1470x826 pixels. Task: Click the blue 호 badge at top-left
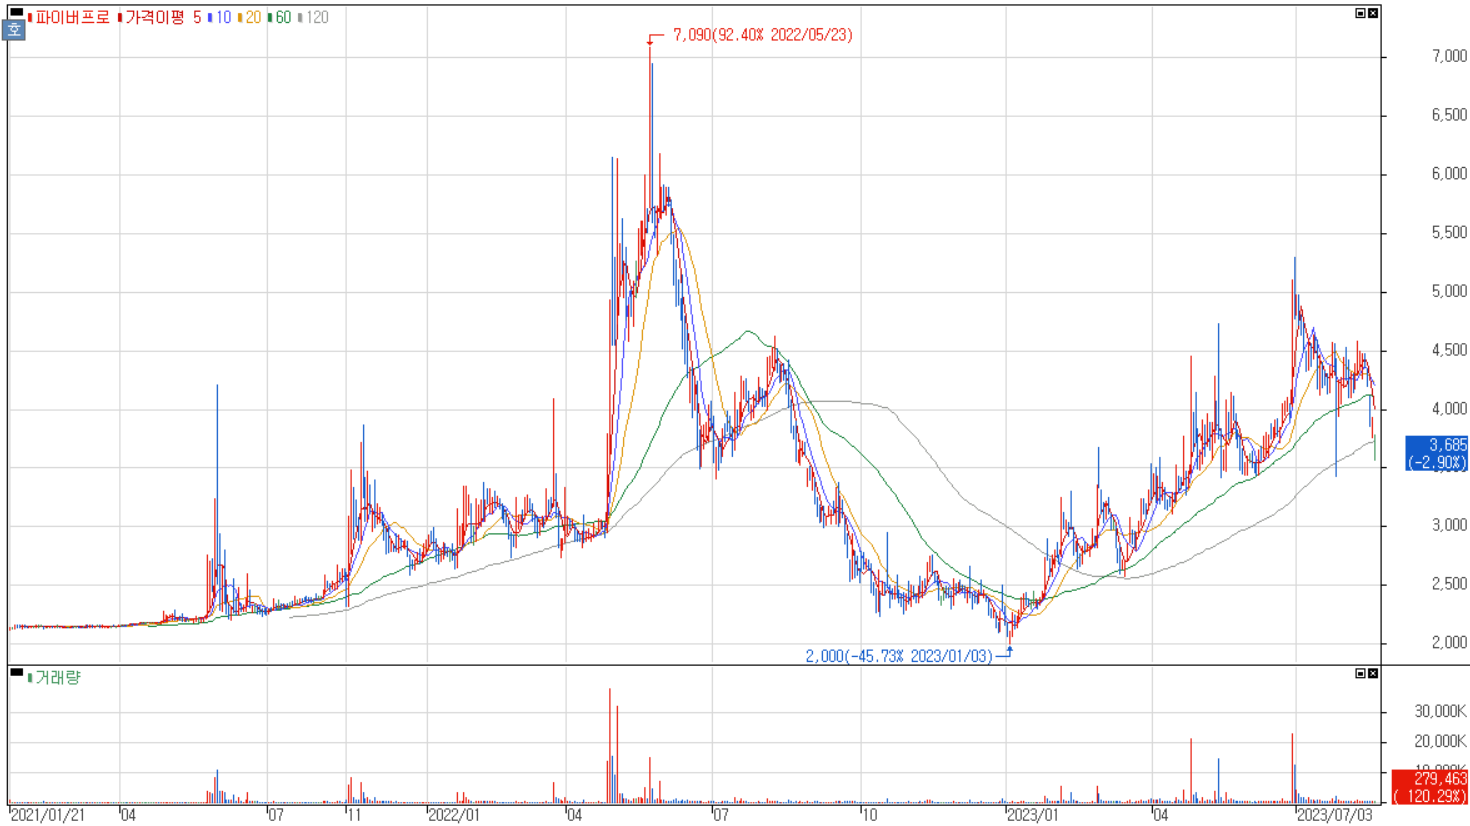pos(14,30)
